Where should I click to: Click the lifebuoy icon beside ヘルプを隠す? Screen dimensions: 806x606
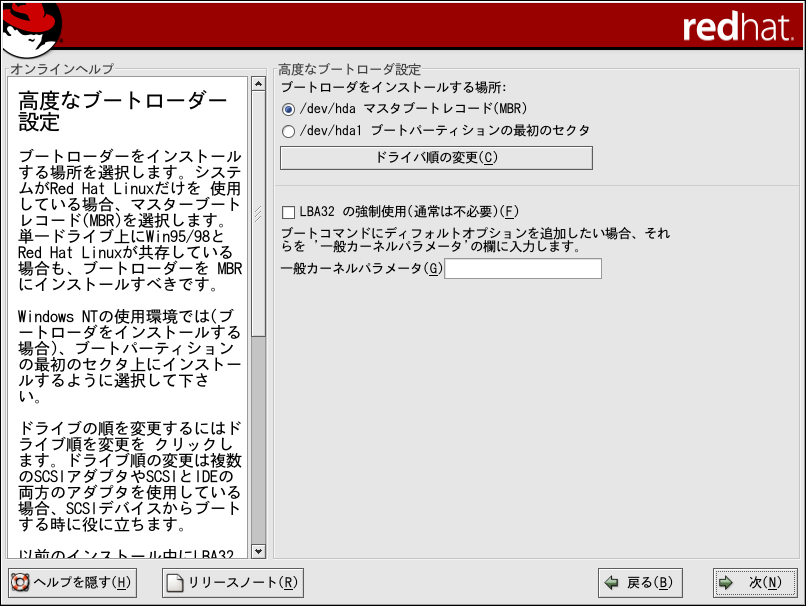(20, 583)
